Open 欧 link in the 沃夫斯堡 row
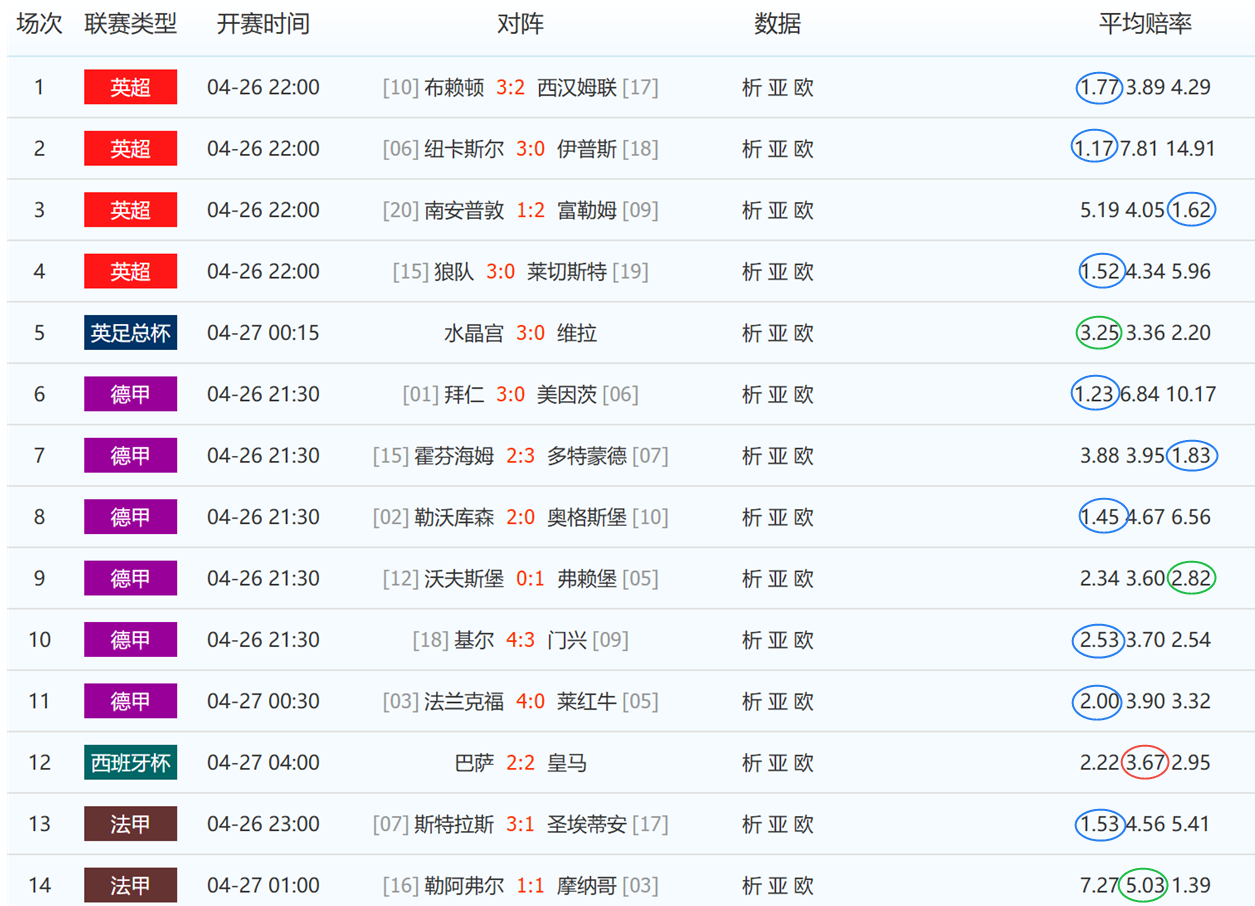Screen dimensions: 1255x906 tap(804, 578)
